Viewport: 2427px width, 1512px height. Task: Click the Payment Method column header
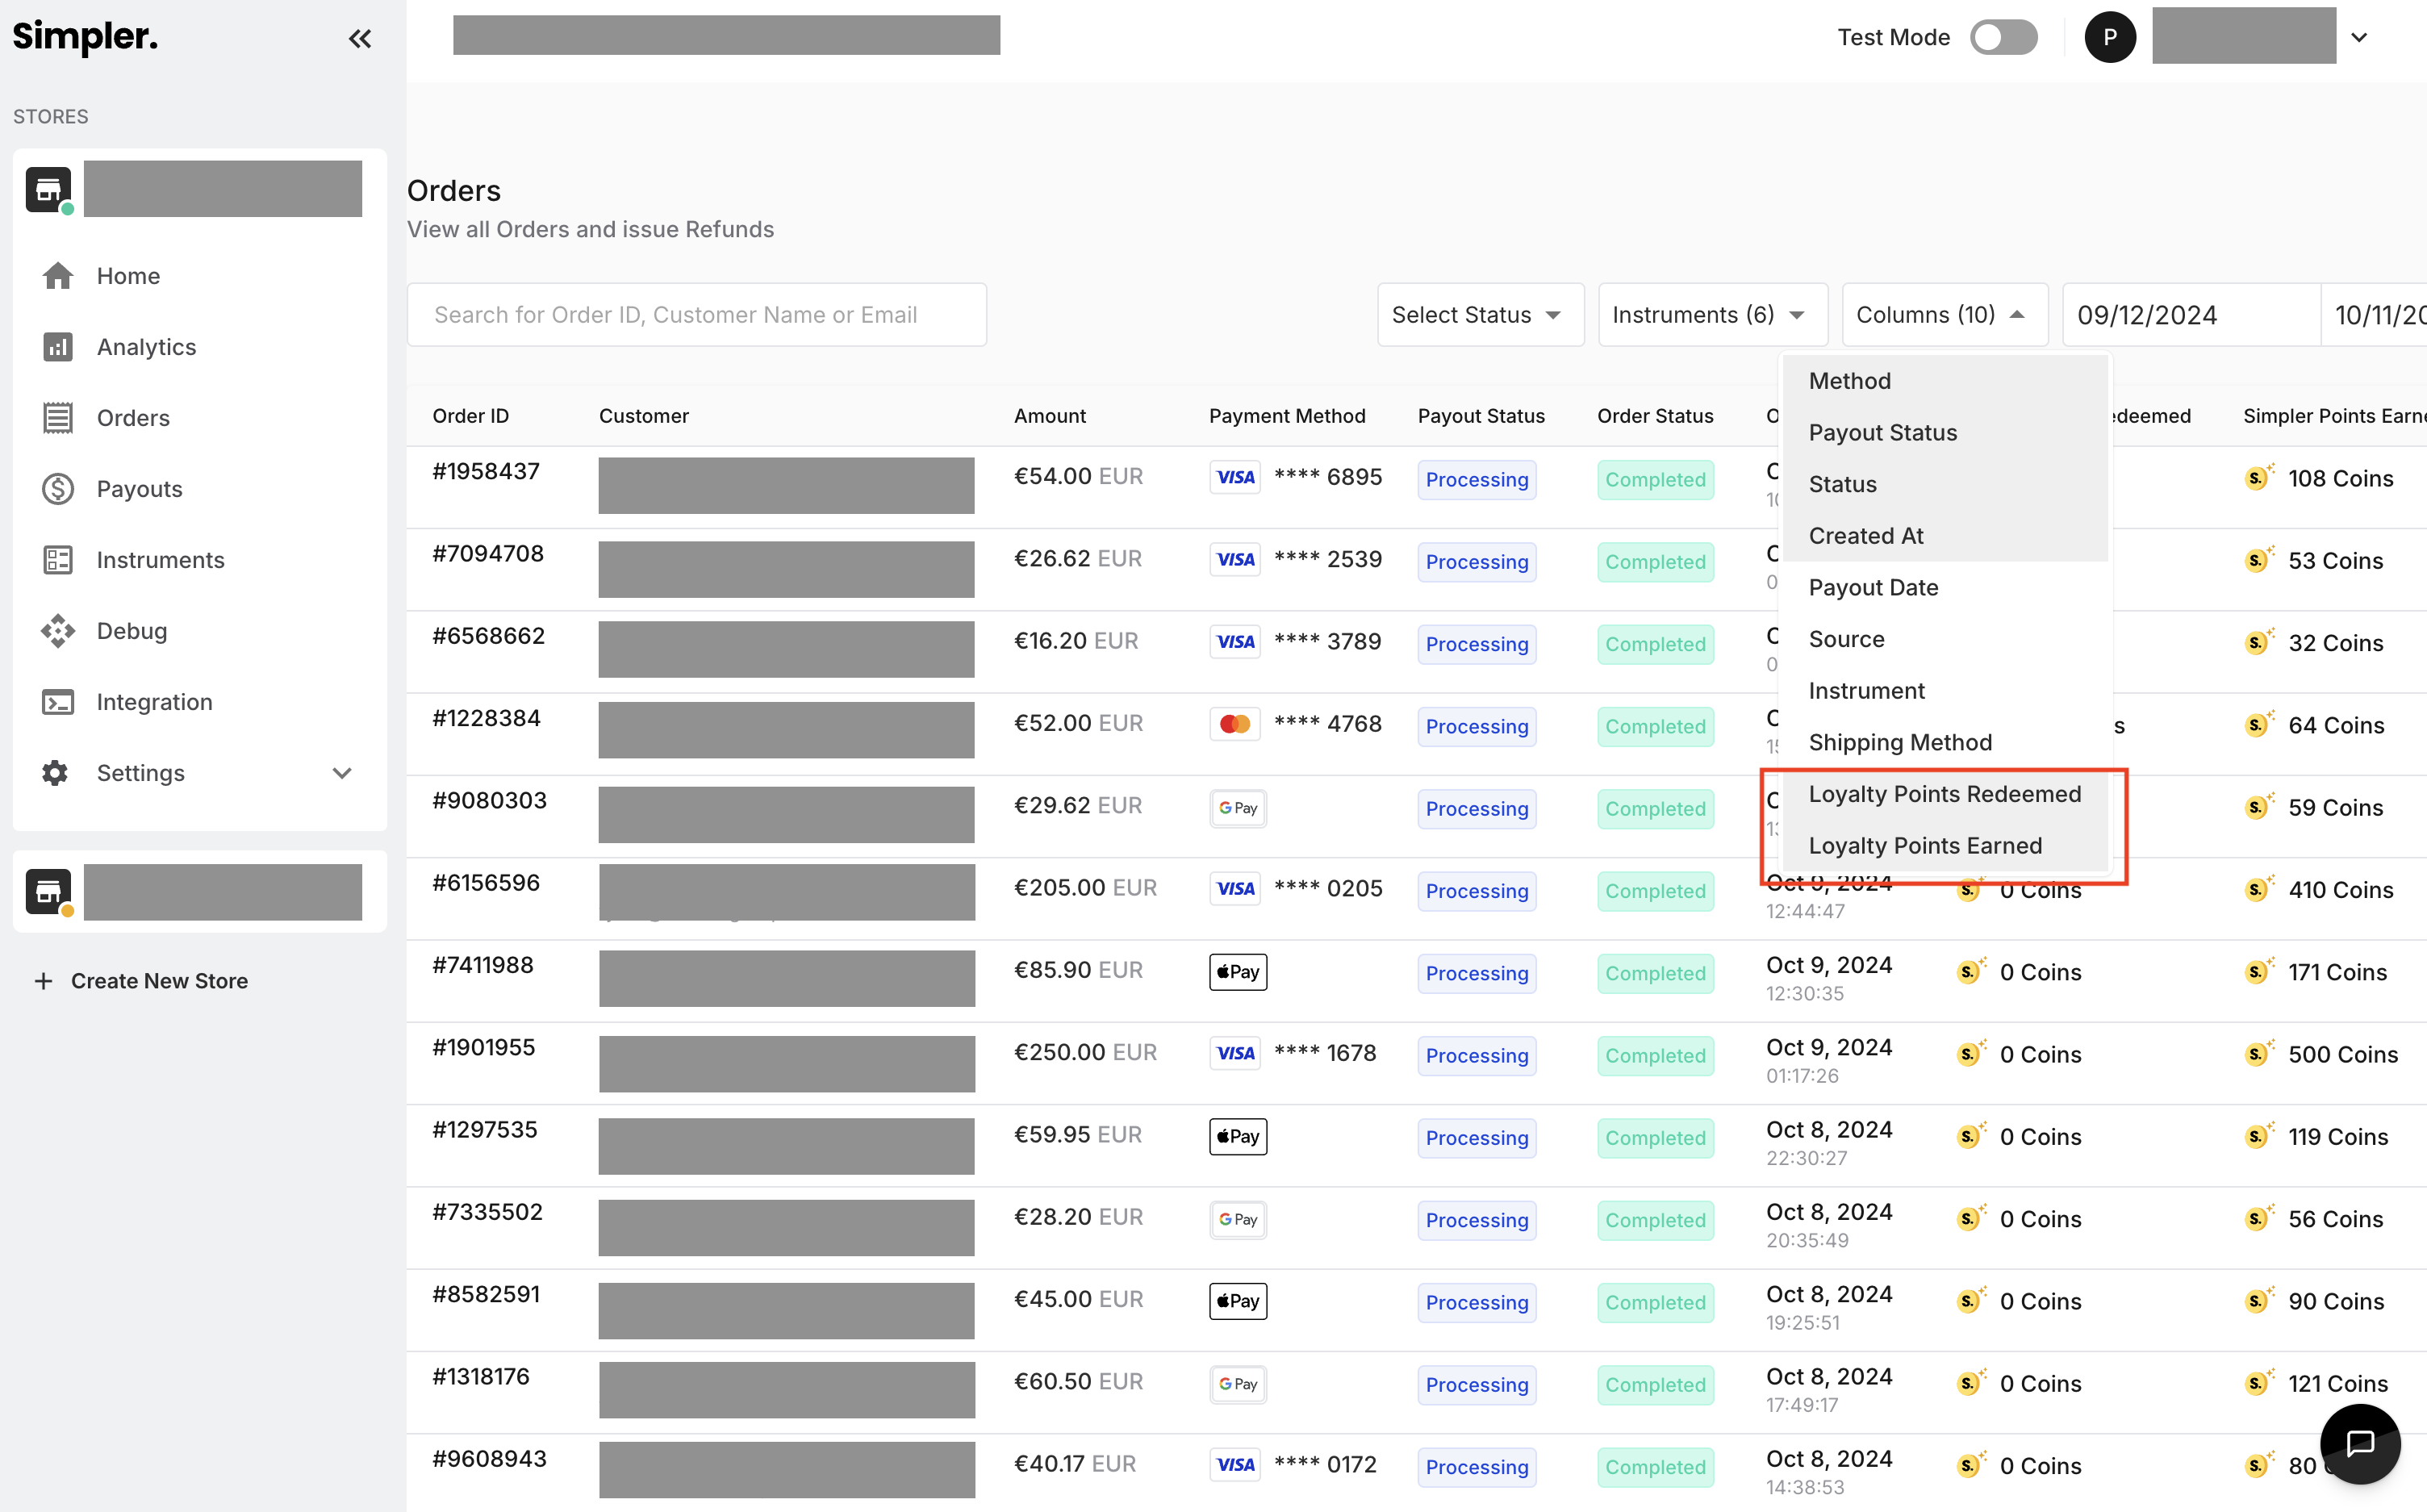click(1287, 415)
